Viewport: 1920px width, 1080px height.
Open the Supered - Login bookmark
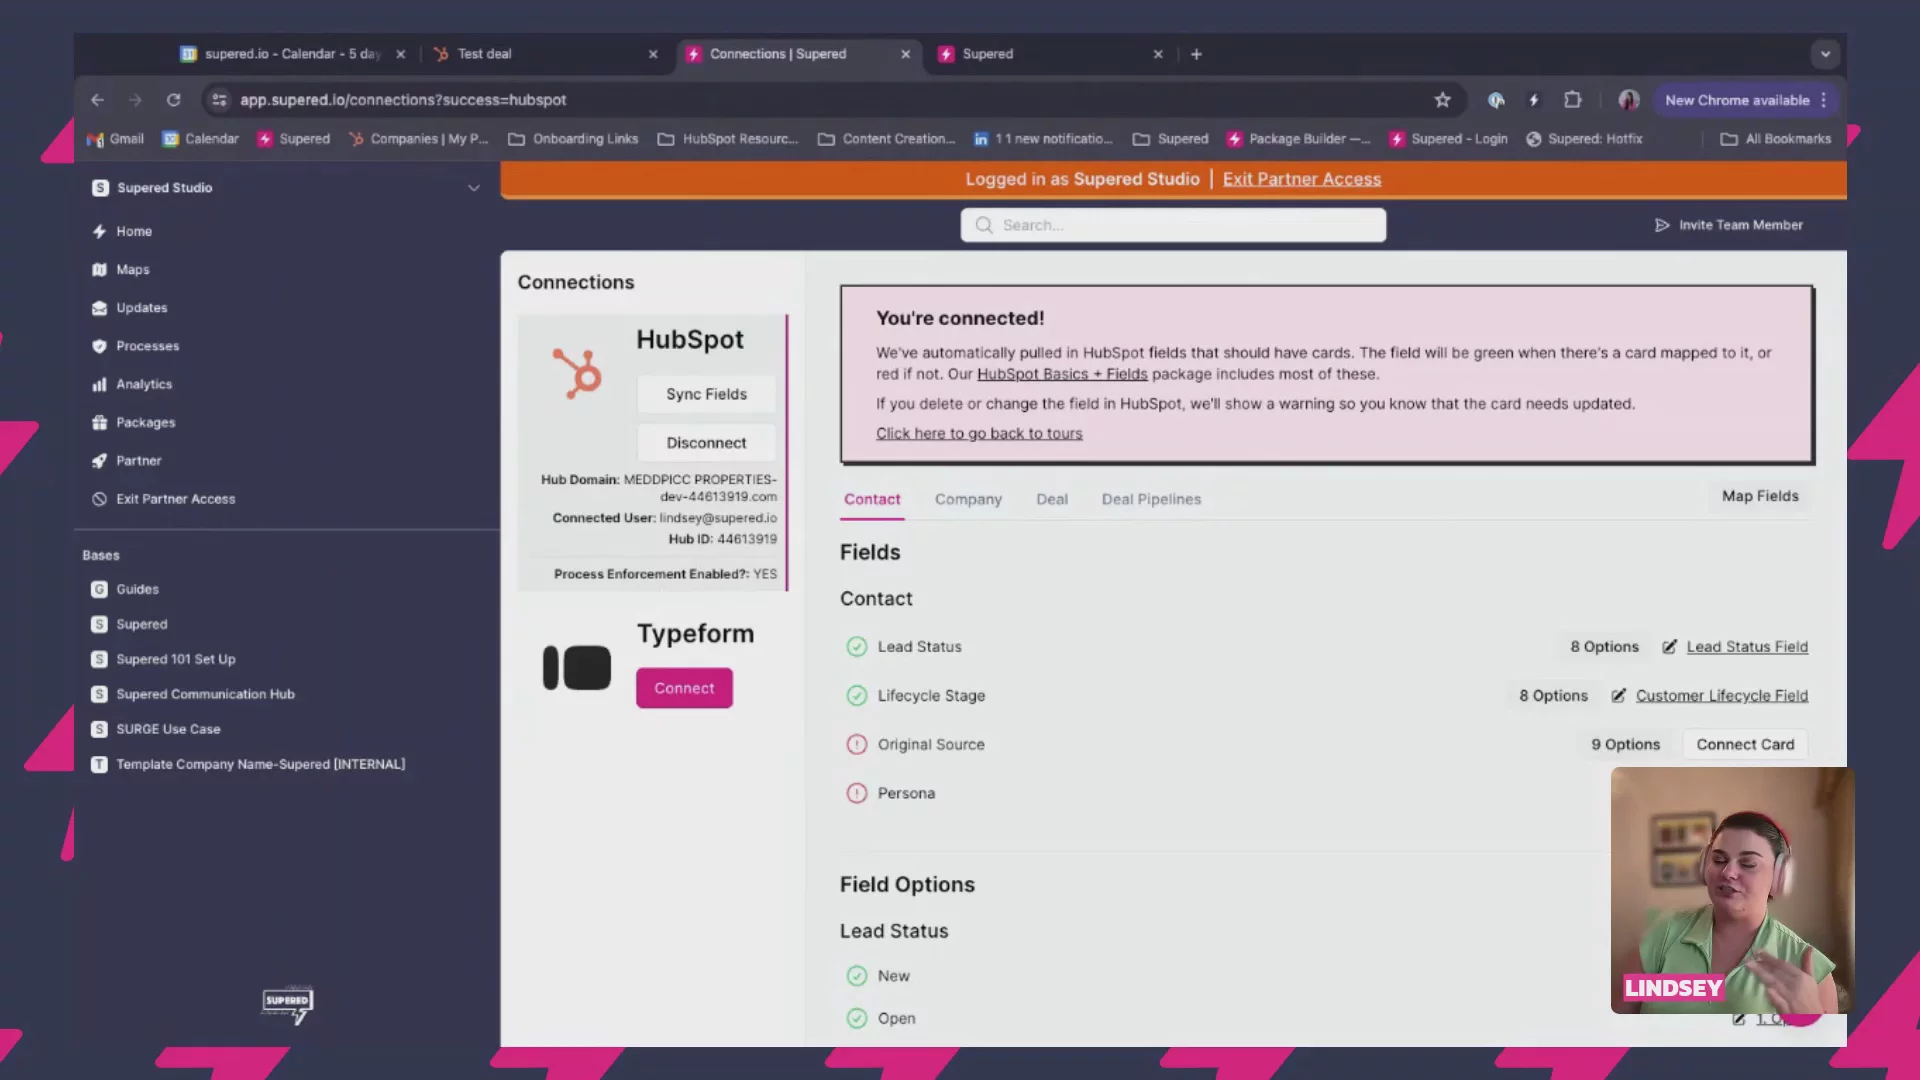coord(1448,139)
